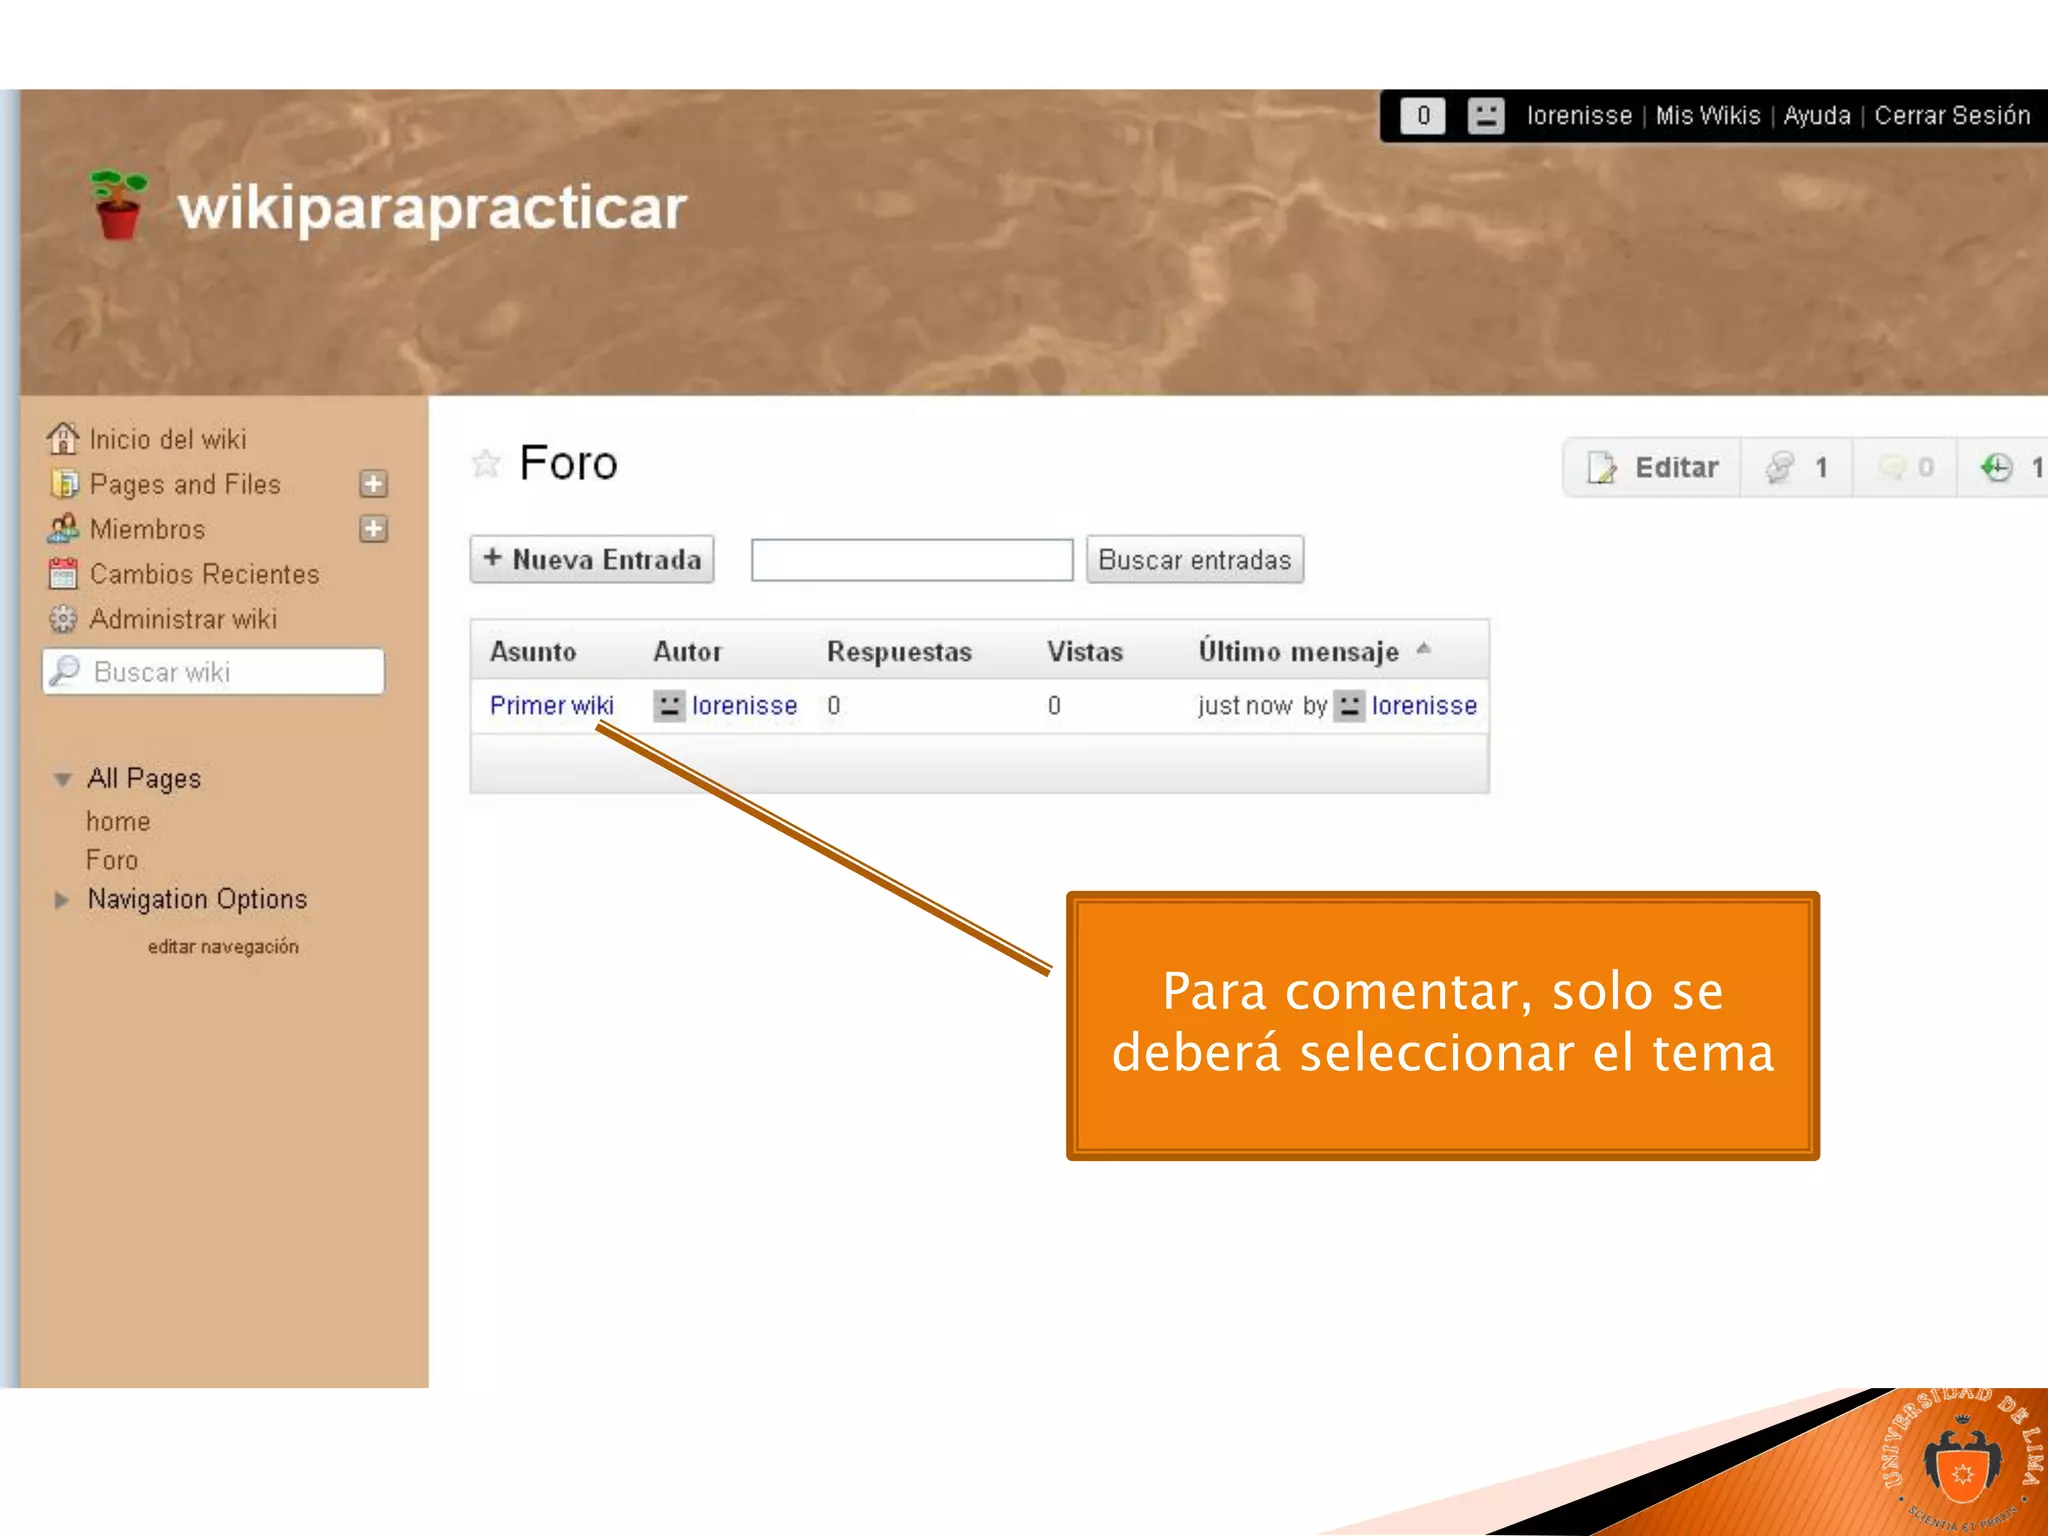Click the magnifier icon in Buscar wiki
2048x1536 pixels.
pyautogui.click(x=66, y=671)
